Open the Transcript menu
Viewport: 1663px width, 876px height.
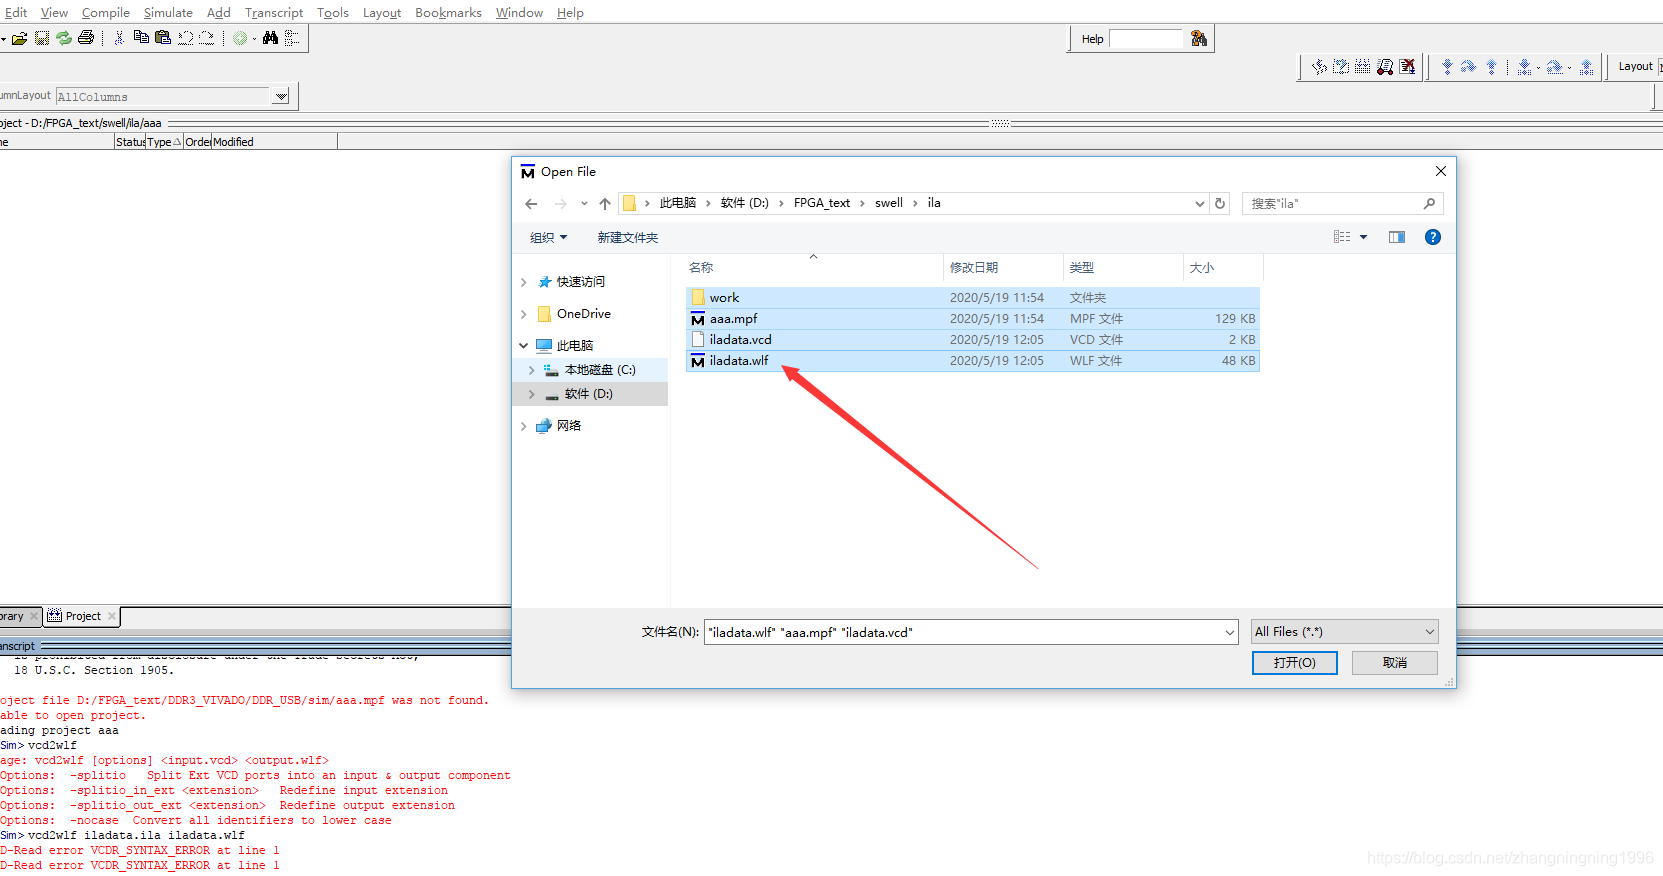point(274,13)
